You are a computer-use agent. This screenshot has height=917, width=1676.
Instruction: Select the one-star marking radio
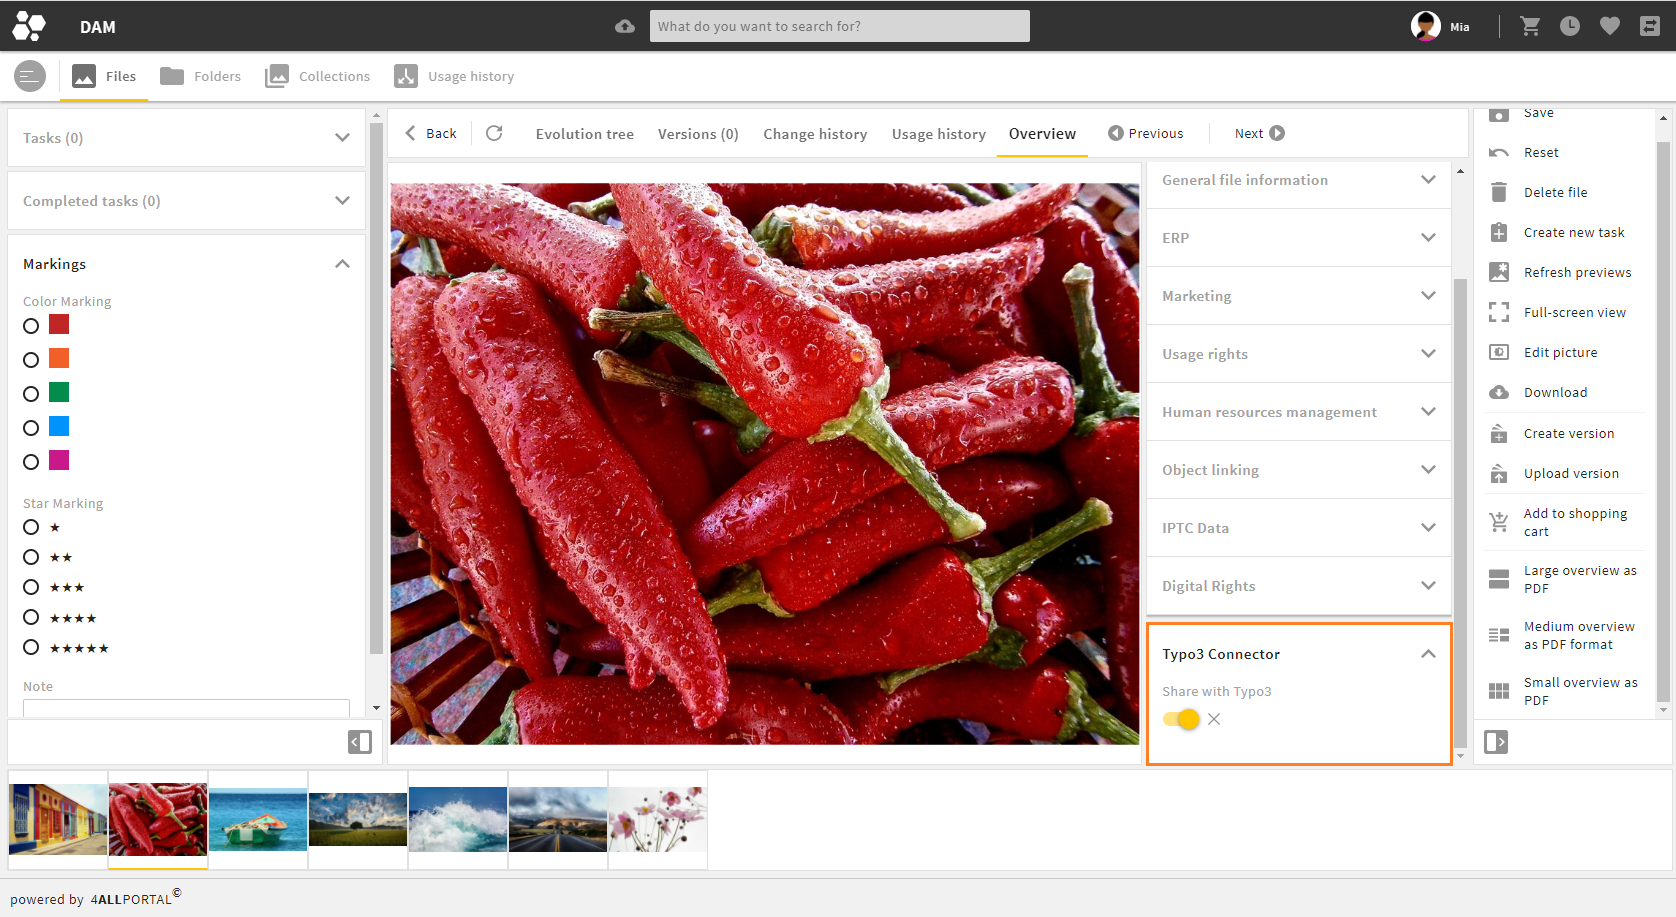31,527
